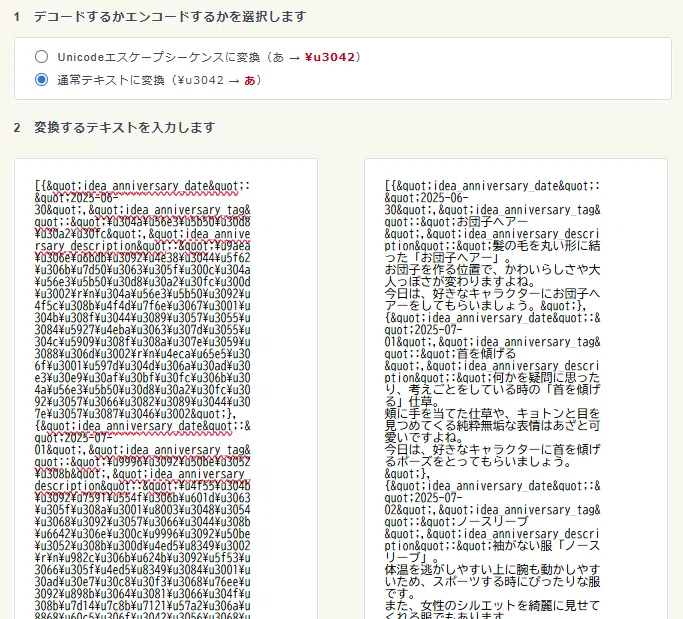
Task: Click the label '通常テキストに変換'
Action: point(111,80)
